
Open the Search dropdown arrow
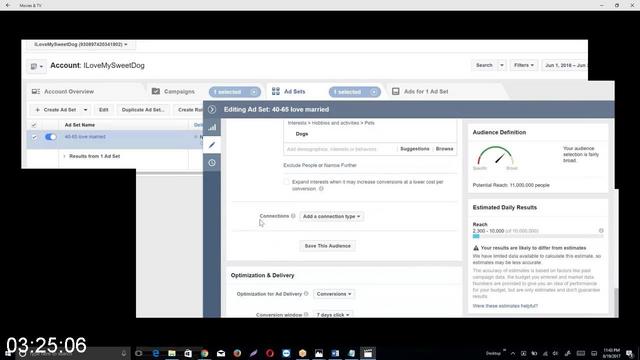click(x=502, y=65)
